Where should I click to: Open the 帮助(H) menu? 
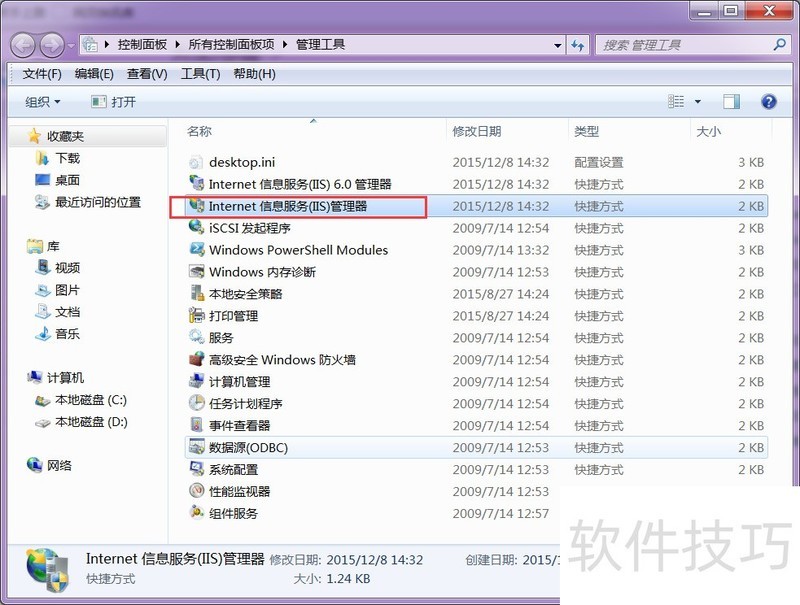click(x=254, y=74)
